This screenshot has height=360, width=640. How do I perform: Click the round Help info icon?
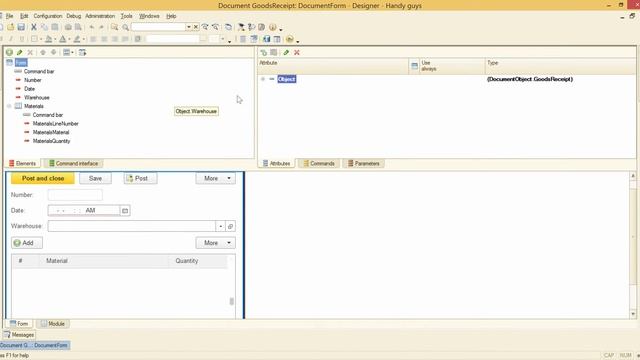point(273,27)
